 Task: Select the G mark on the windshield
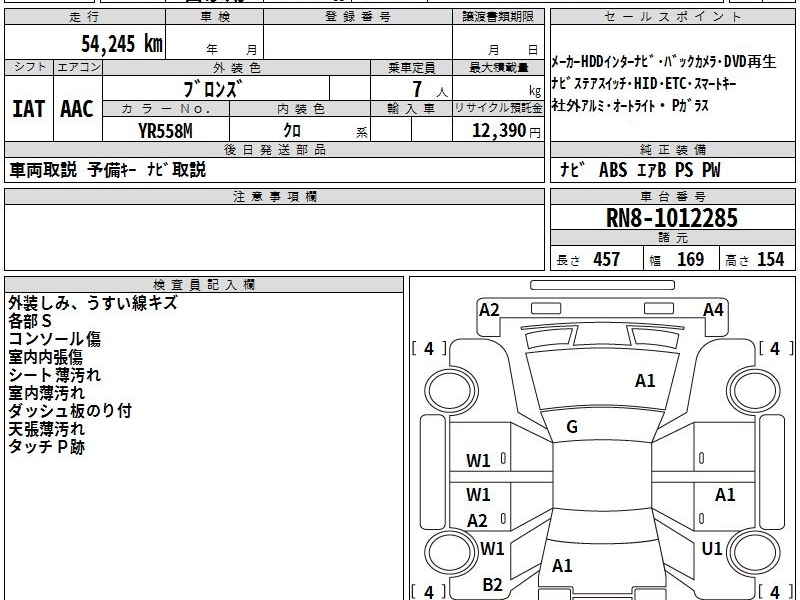pyautogui.click(x=572, y=427)
